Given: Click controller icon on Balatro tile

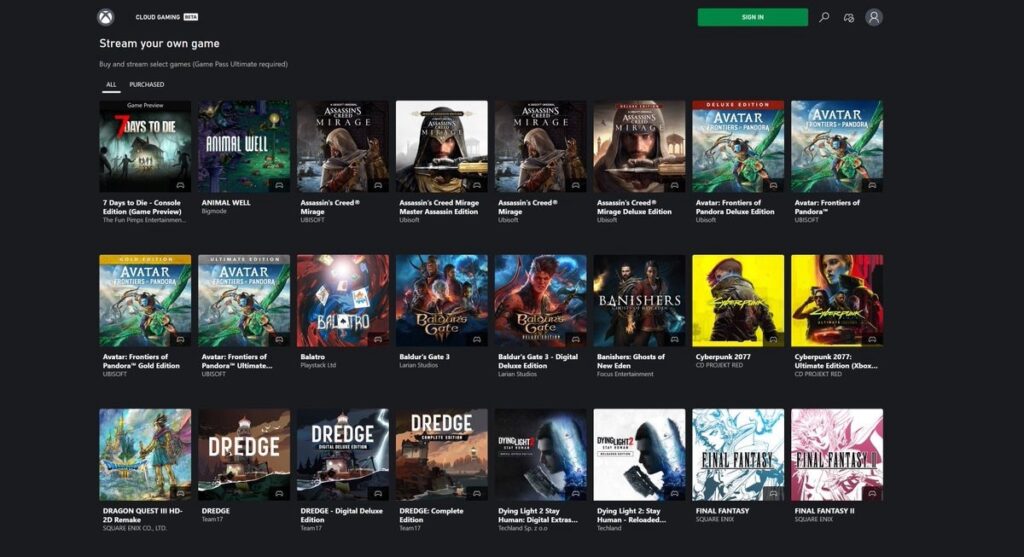Looking at the screenshot, I should (x=377, y=340).
